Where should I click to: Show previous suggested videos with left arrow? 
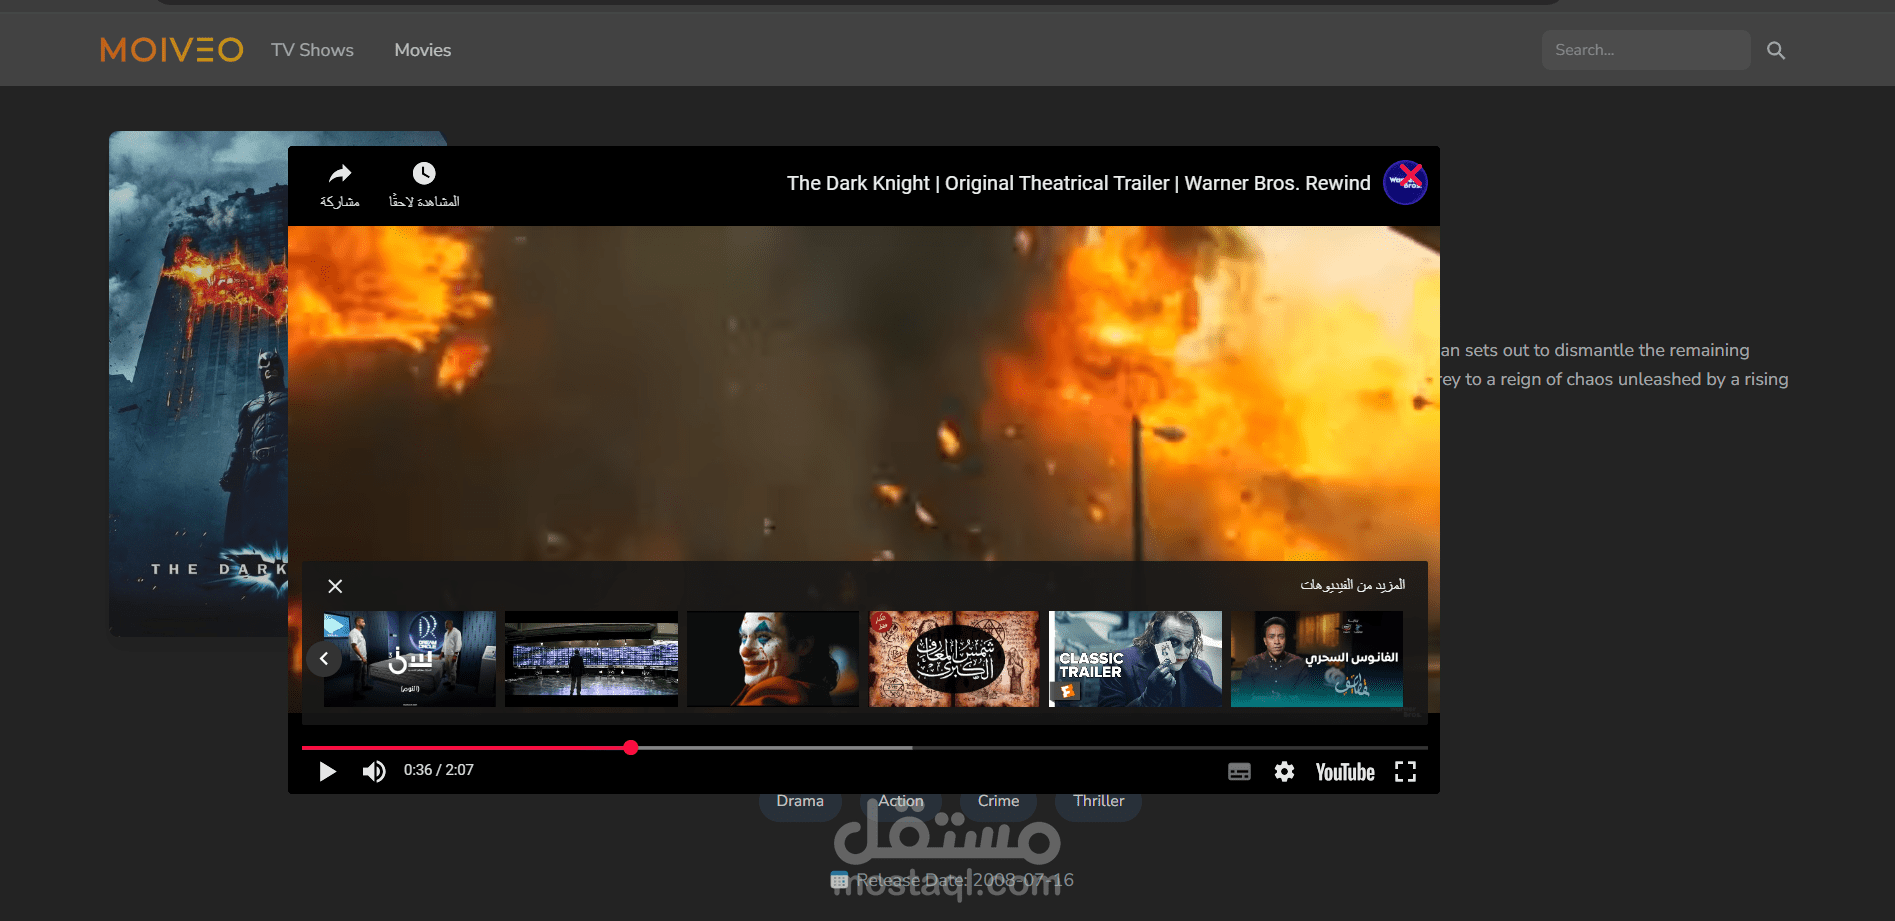(324, 659)
